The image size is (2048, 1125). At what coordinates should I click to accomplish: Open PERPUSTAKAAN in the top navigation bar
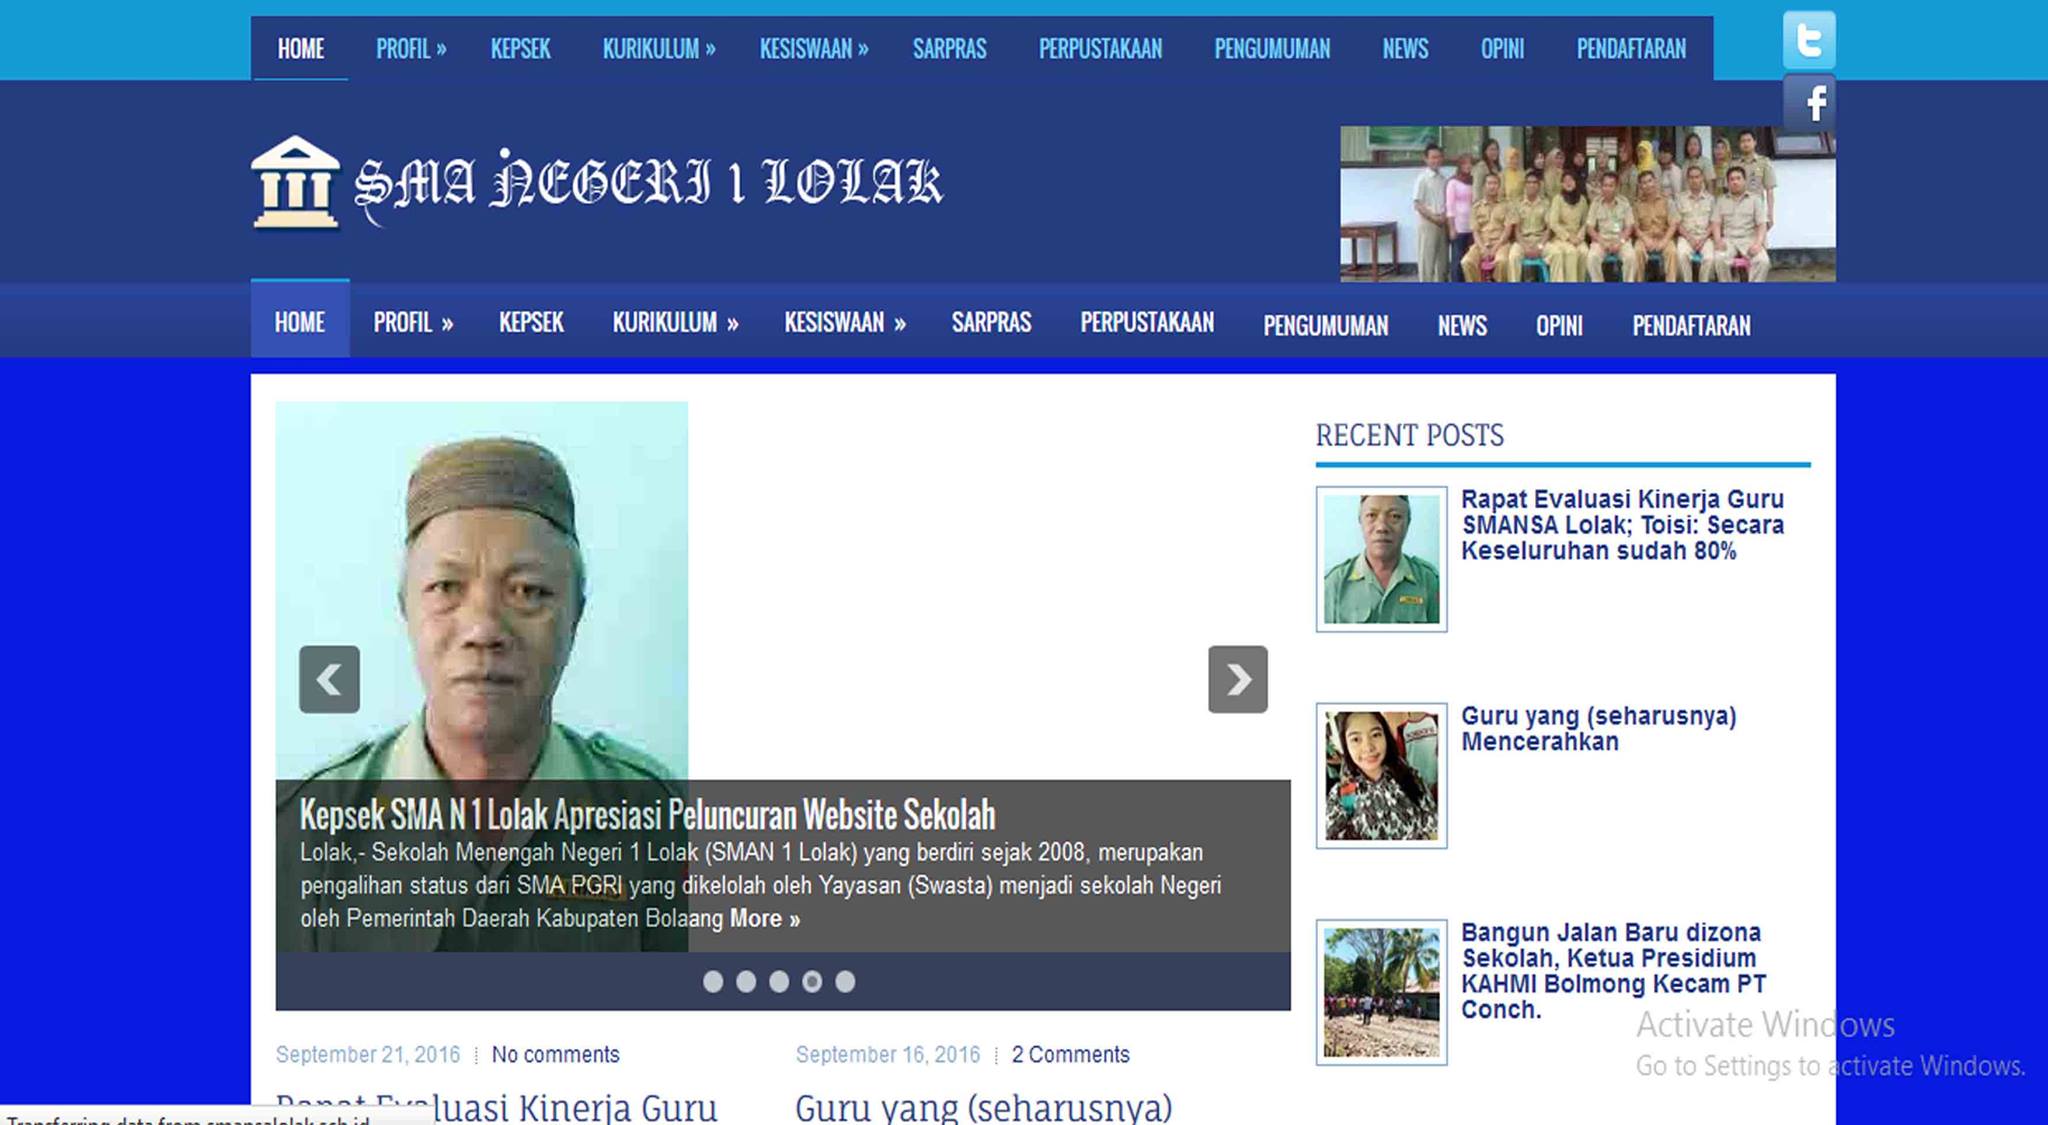1100,49
